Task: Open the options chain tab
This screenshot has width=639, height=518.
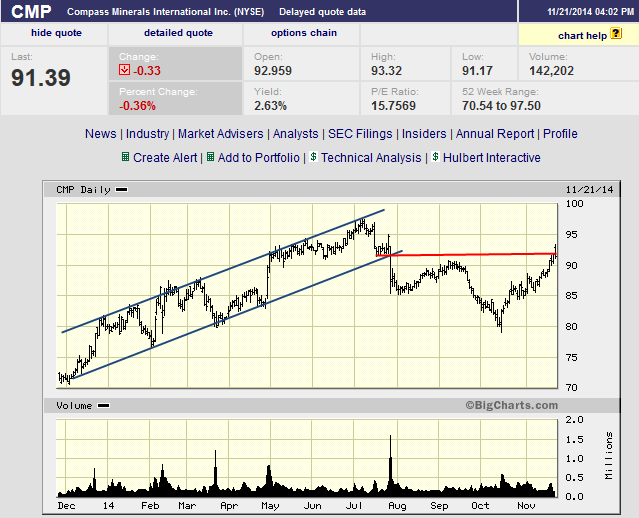Action: point(304,33)
